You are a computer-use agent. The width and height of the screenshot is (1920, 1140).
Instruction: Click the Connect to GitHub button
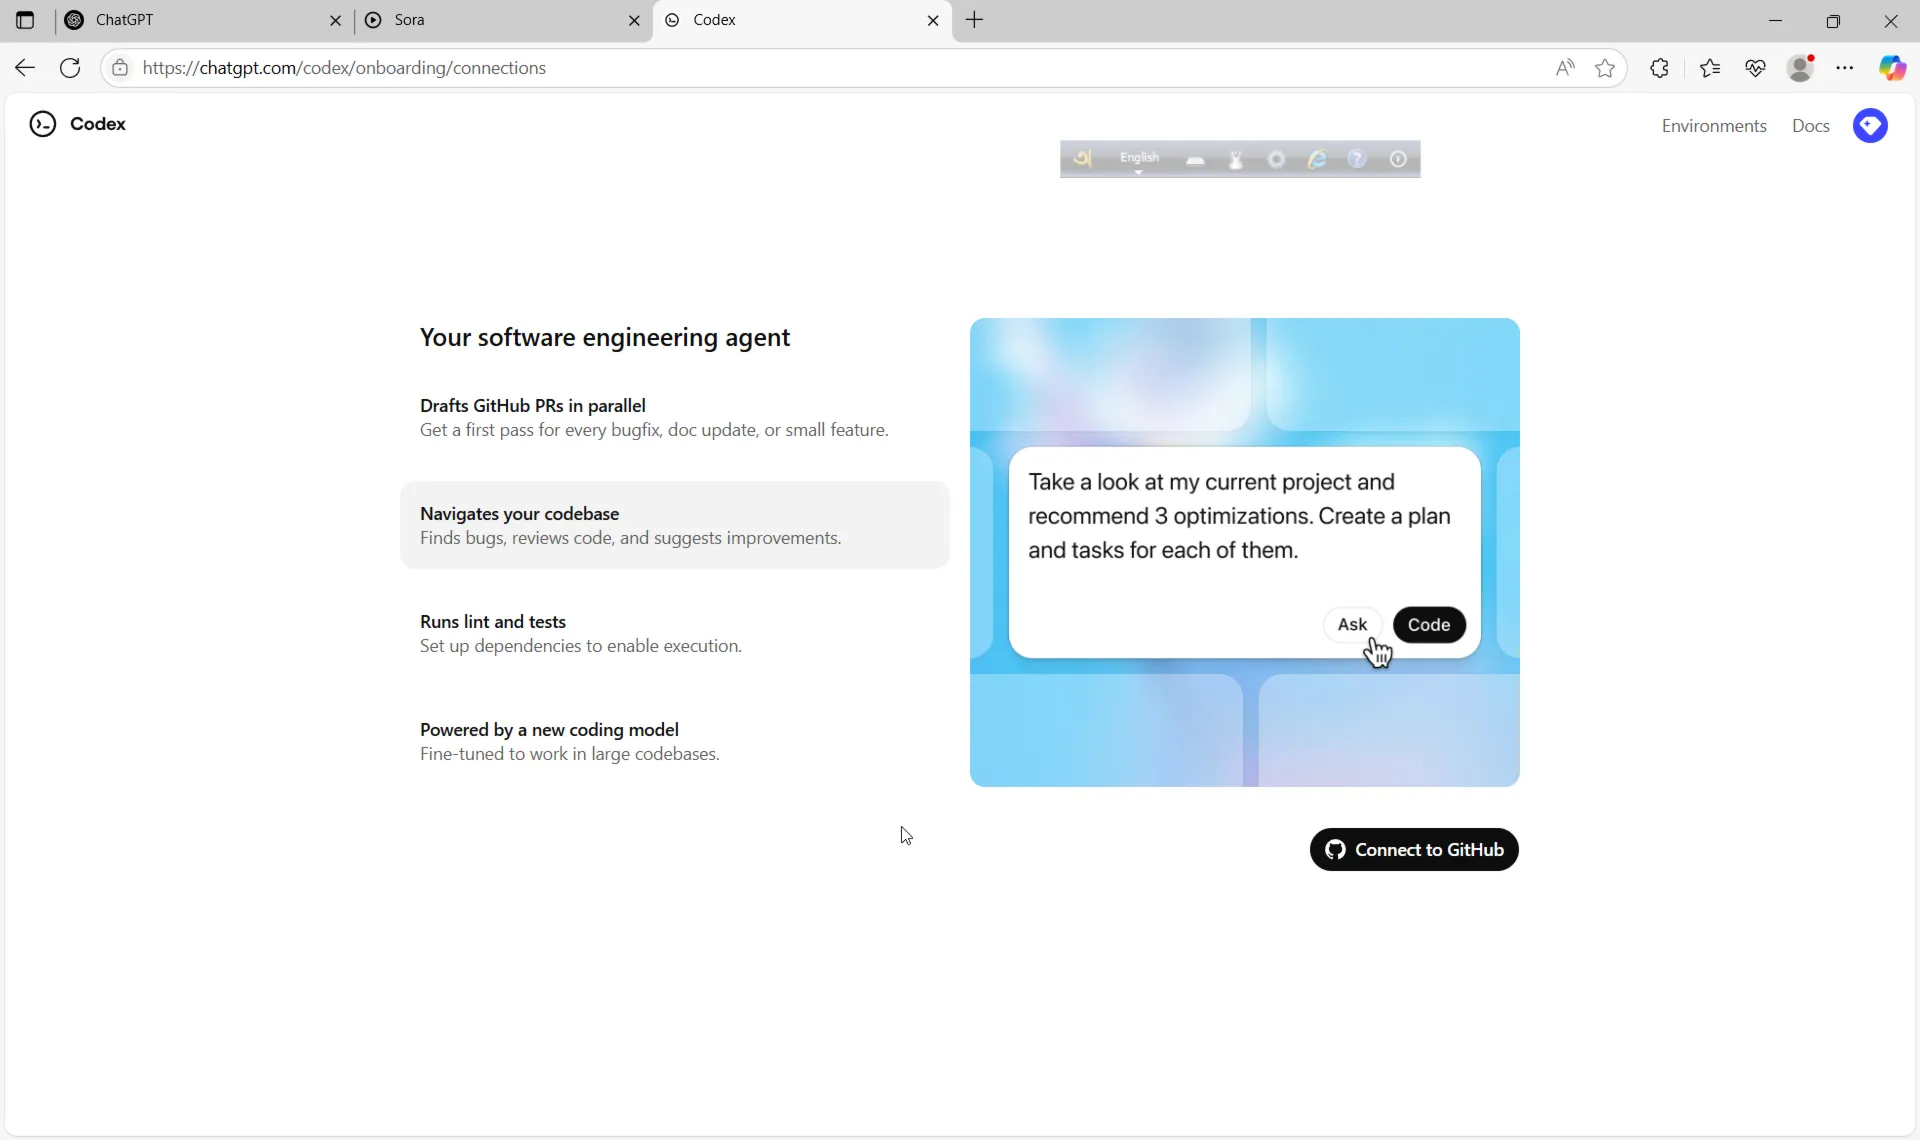[1414, 850]
